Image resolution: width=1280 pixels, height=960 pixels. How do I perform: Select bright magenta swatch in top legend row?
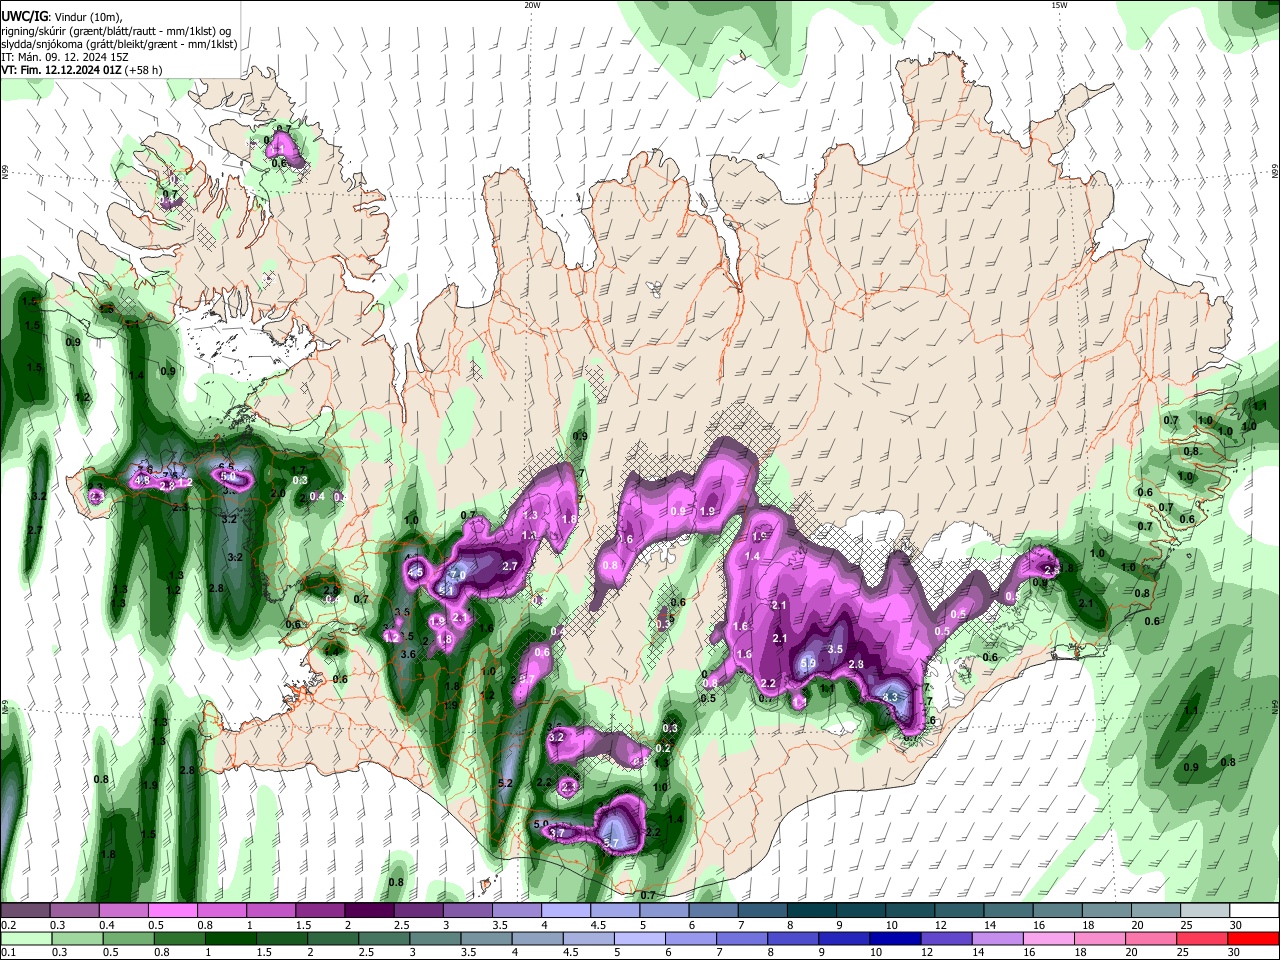tap(172, 911)
